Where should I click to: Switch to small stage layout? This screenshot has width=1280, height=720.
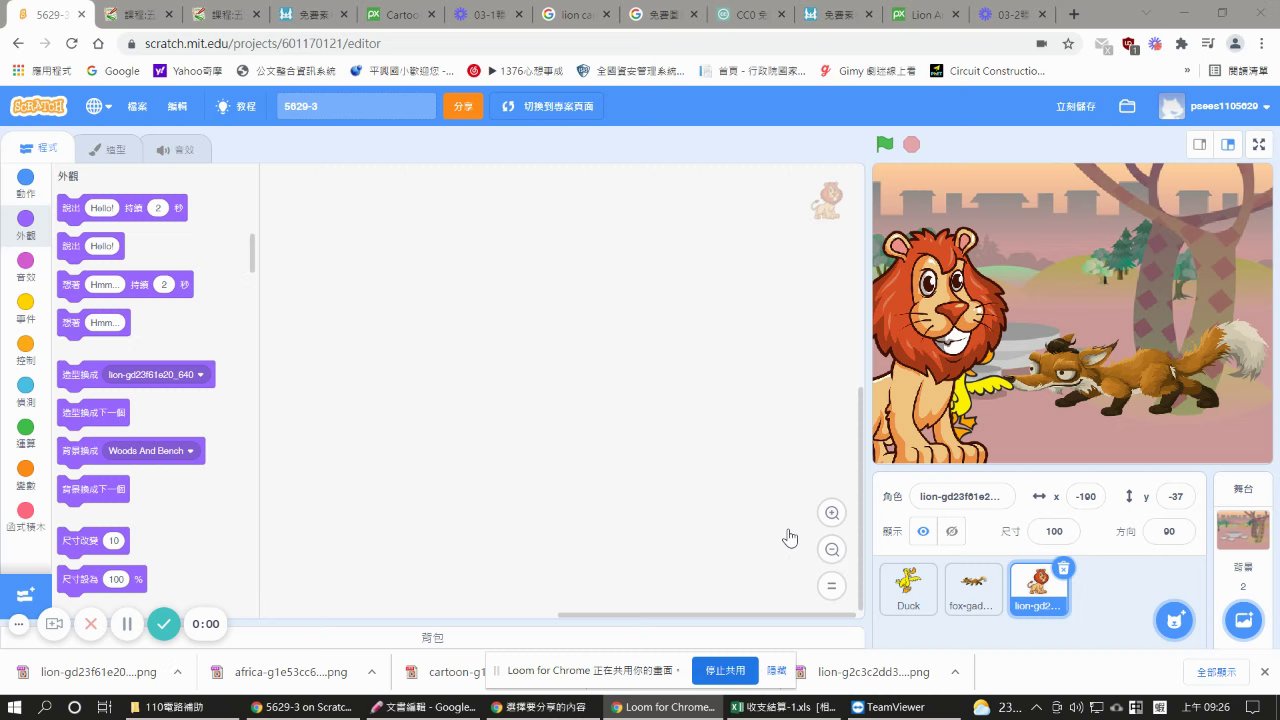[x=1199, y=144]
